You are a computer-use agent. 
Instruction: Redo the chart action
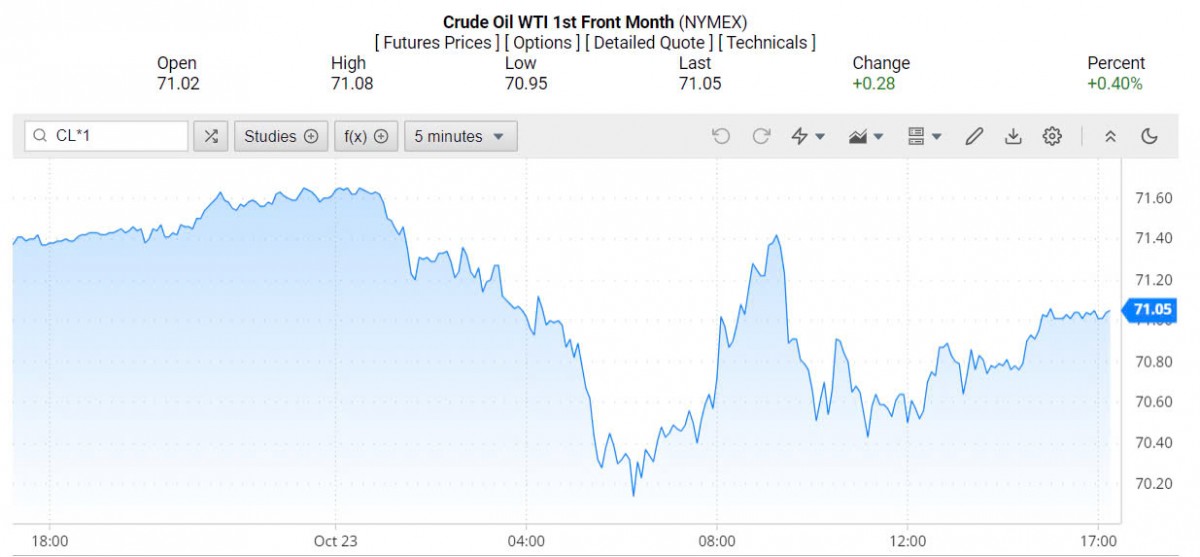pyautogui.click(x=761, y=137)
